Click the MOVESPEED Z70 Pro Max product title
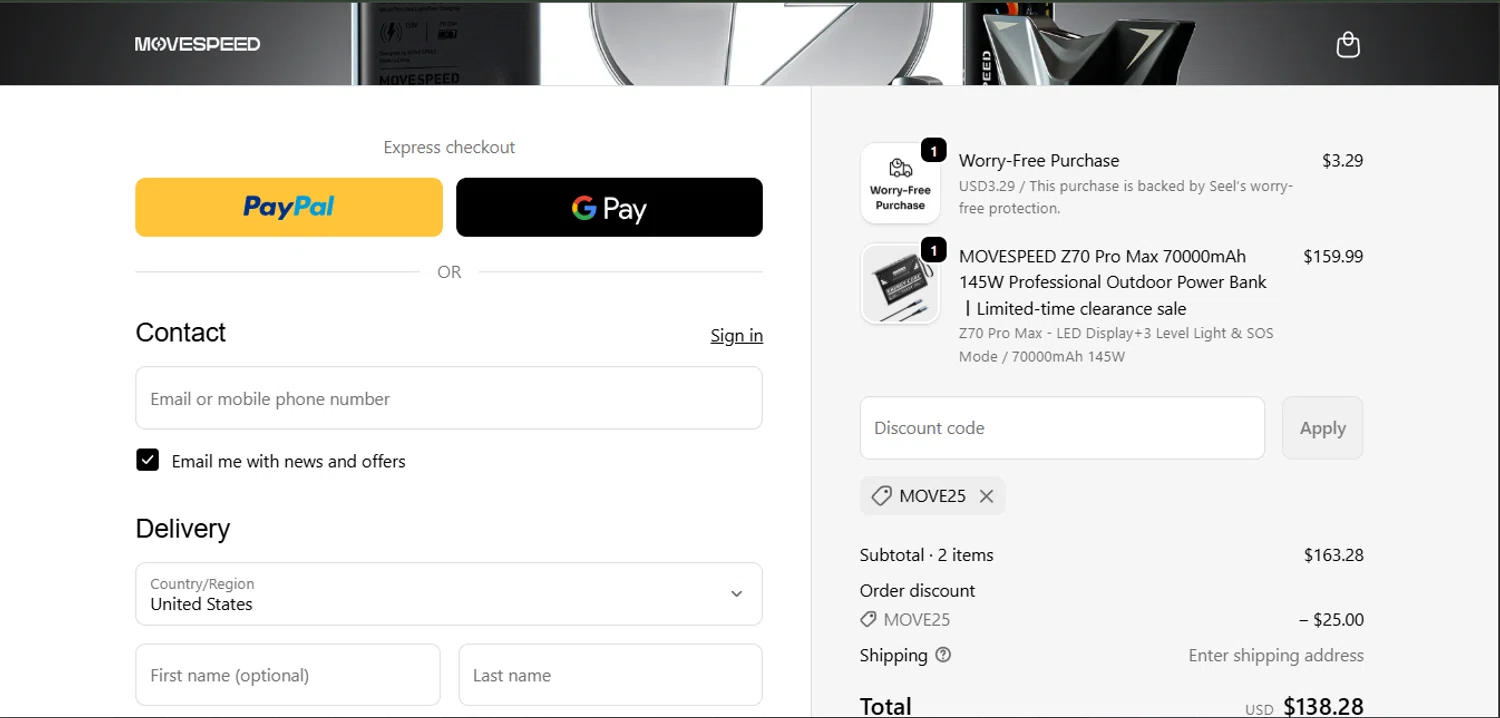The height and width of the screenshot is (718, 1500). click(x=1113, y=282)
